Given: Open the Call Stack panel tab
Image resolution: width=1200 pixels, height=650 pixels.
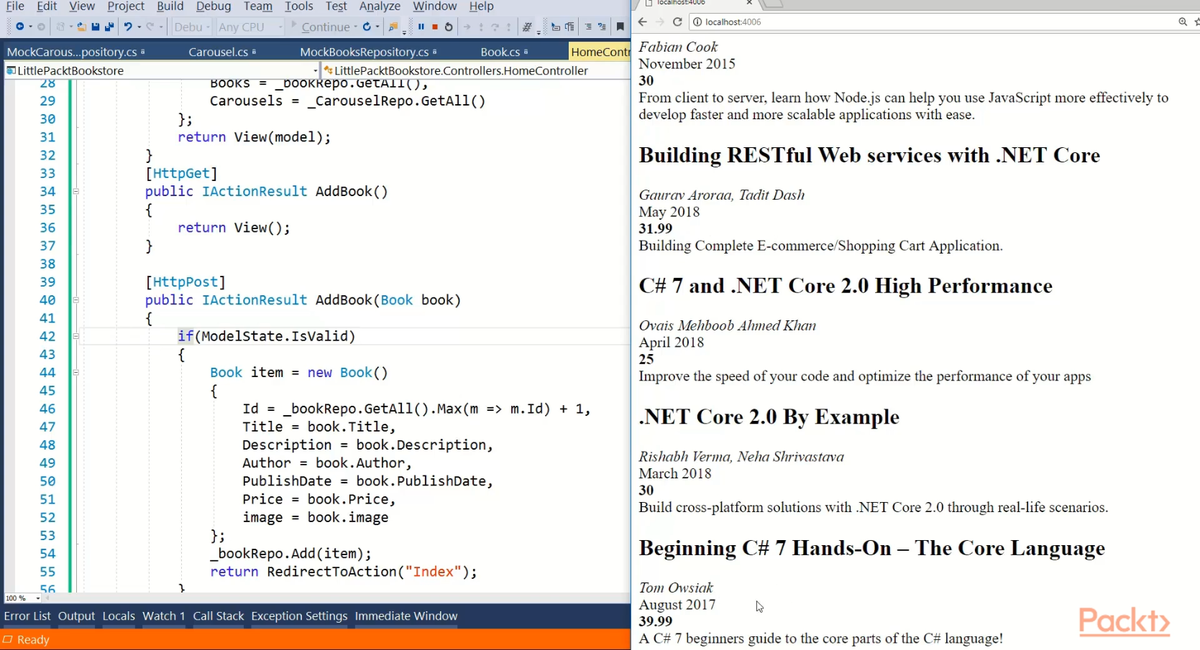Looking at the screenshot, I should pos(218,616).
